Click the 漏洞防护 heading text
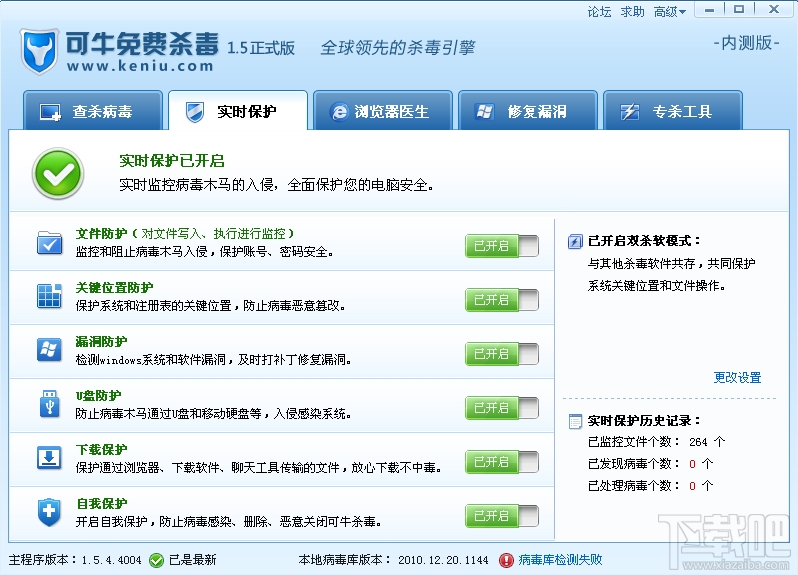This screenshot has width=798, height=575. pos(101,341)
